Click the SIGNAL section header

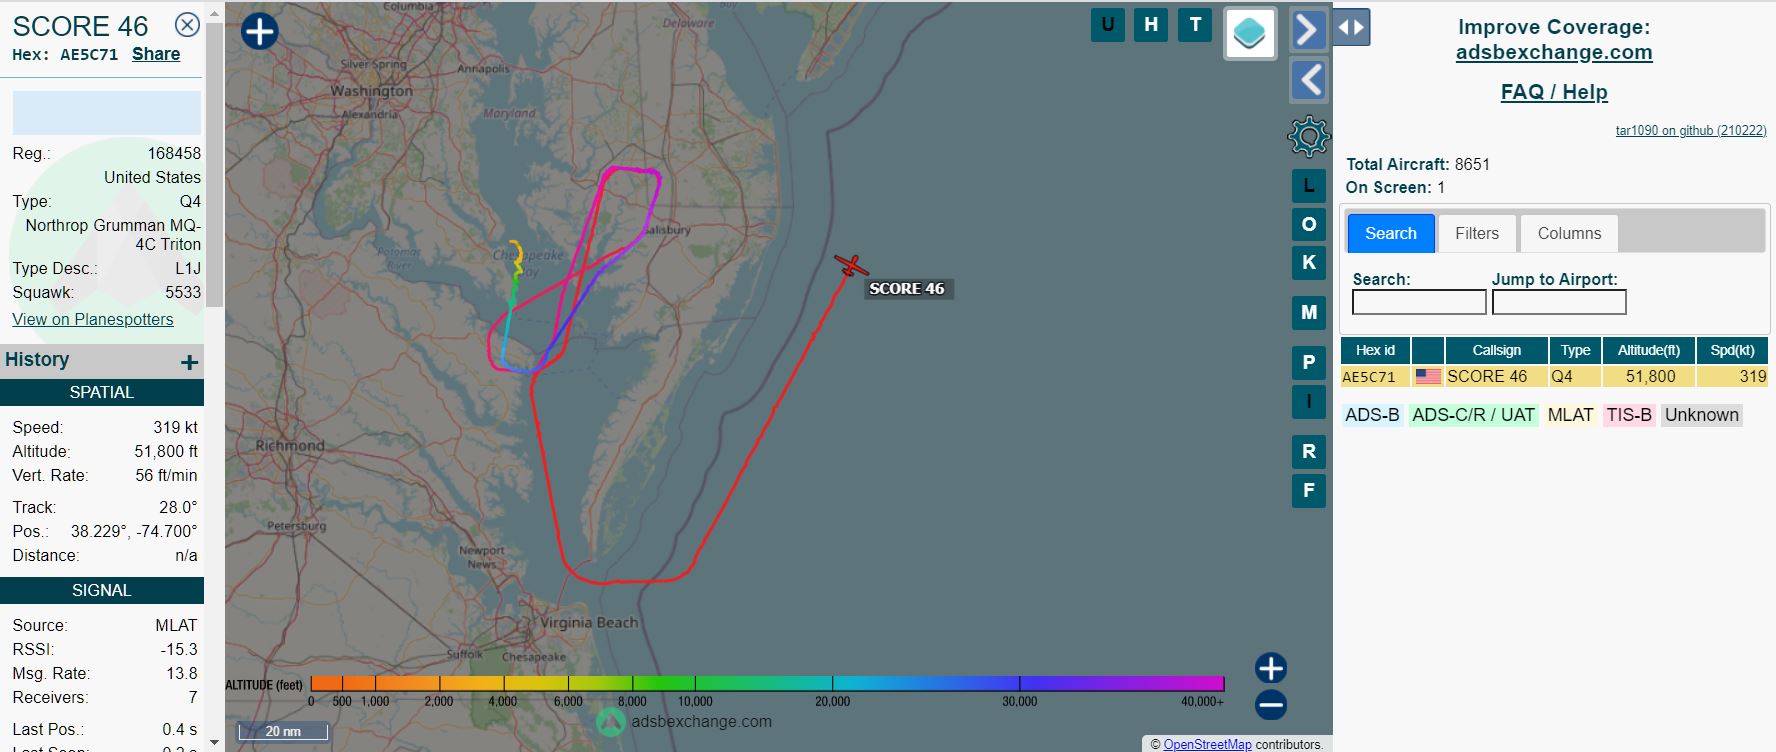coord(102,590)
